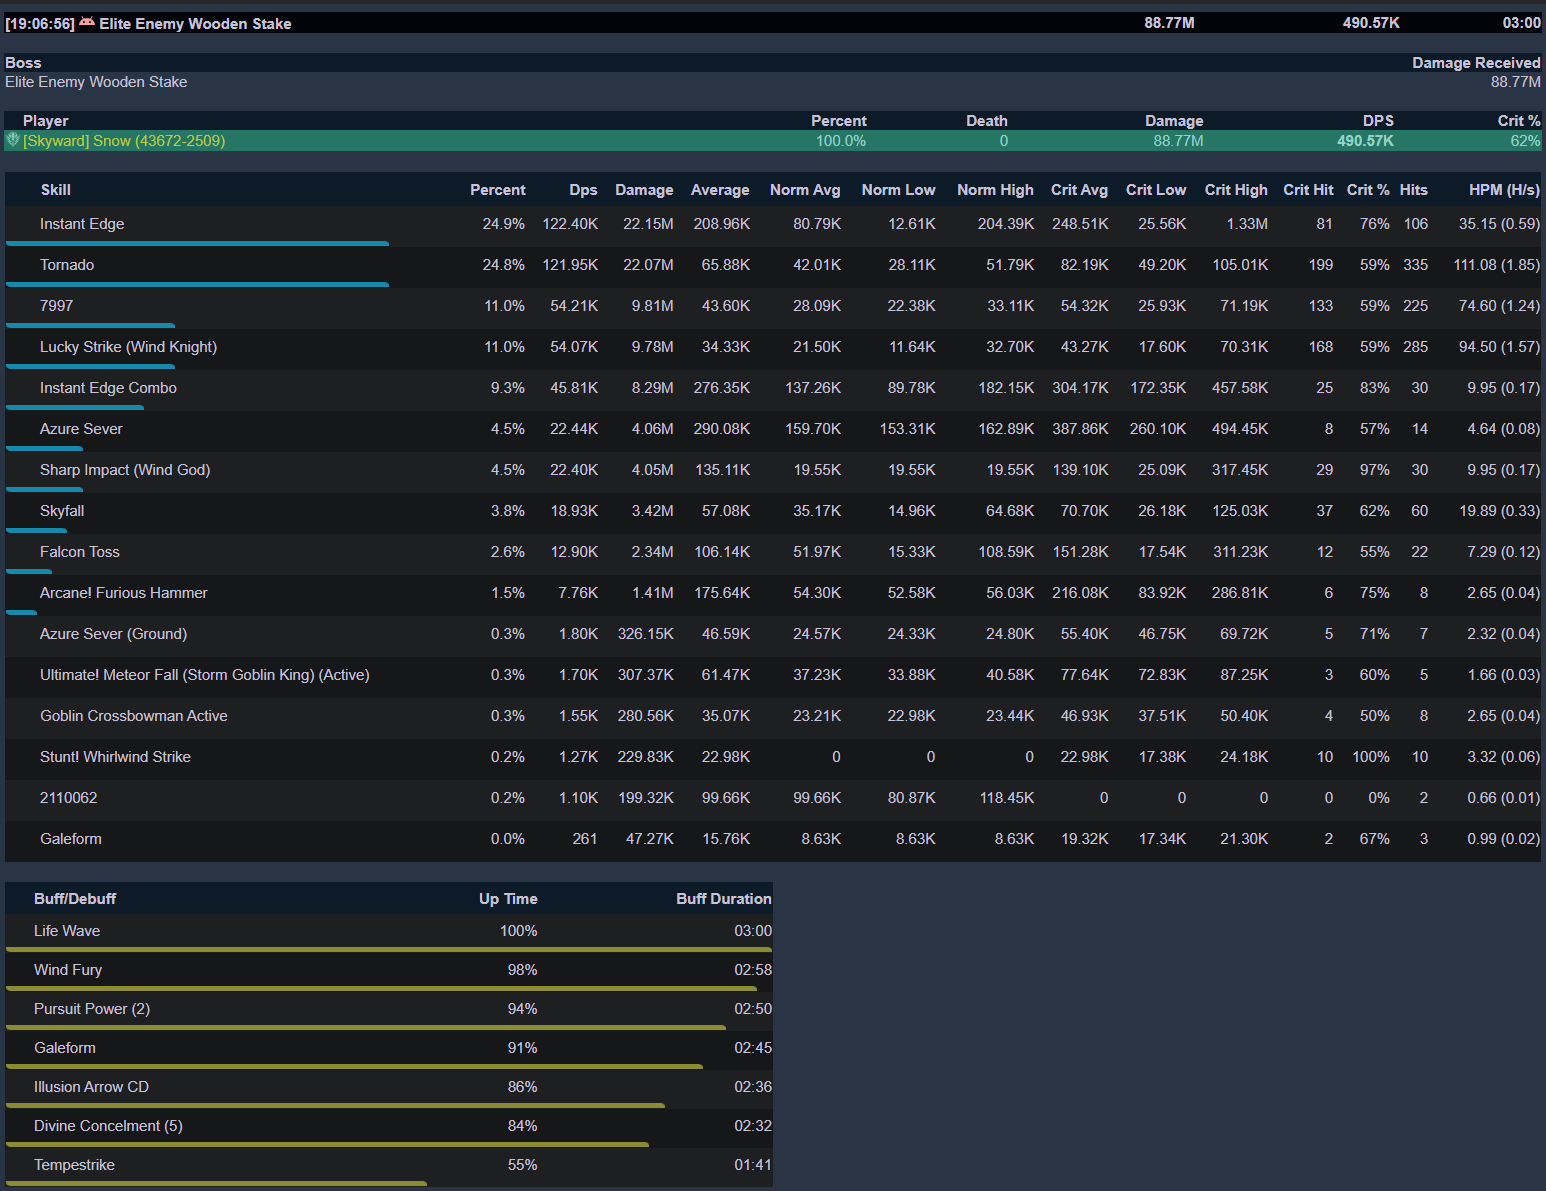
Task: Select the Tornado skill row
Action: coord(67,265)
